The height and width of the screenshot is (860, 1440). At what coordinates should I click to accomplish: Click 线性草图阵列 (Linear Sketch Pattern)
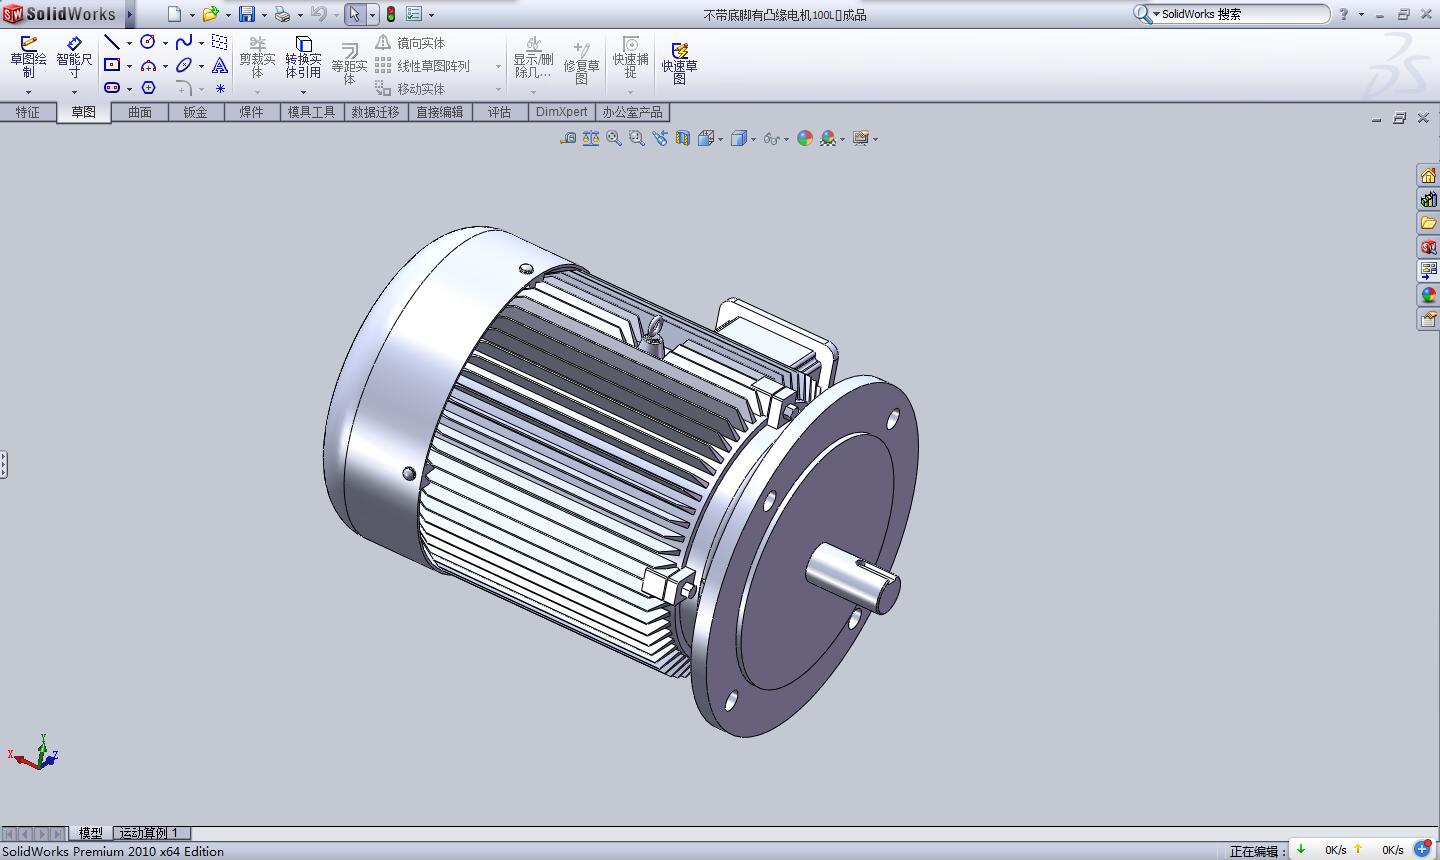(x=422, y=65)
